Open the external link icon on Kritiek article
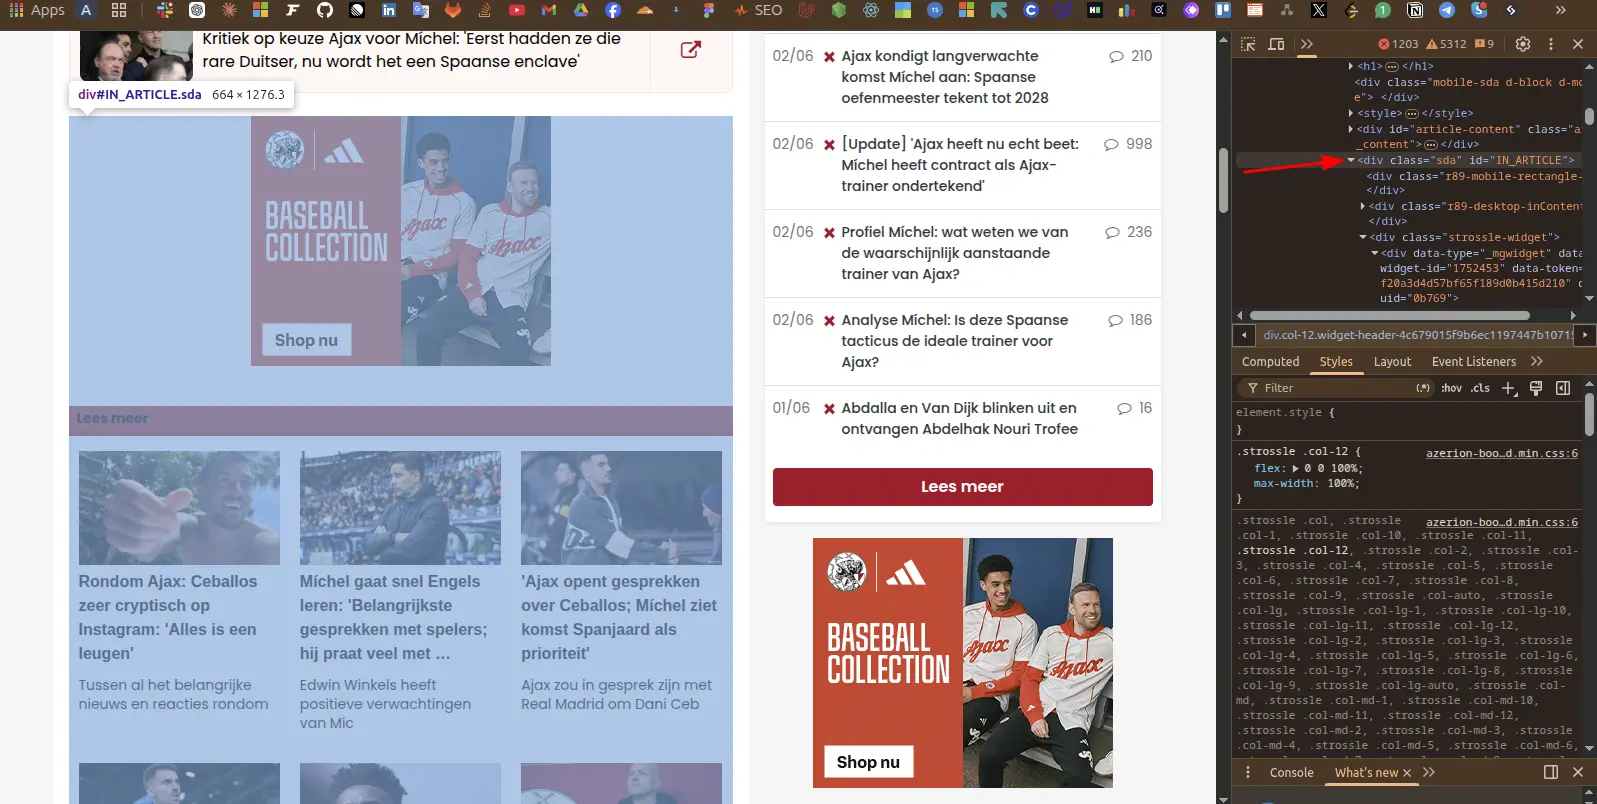 tap(690, 49)
